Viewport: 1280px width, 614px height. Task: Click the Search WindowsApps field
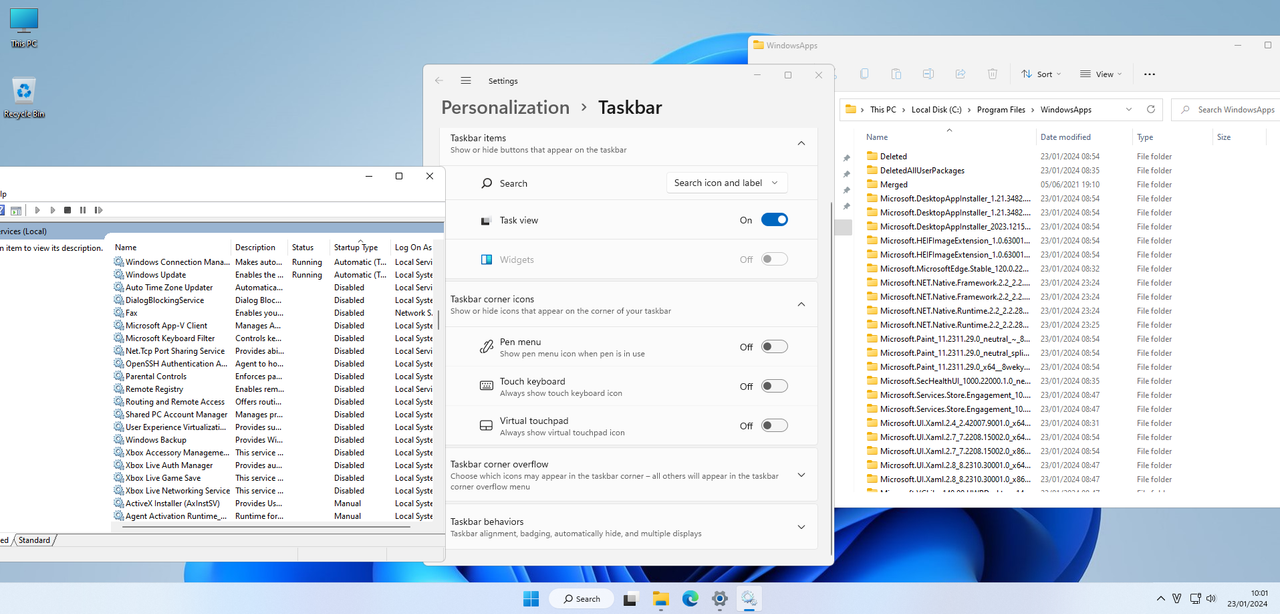pyautogui.click(x=1226, y=110)
